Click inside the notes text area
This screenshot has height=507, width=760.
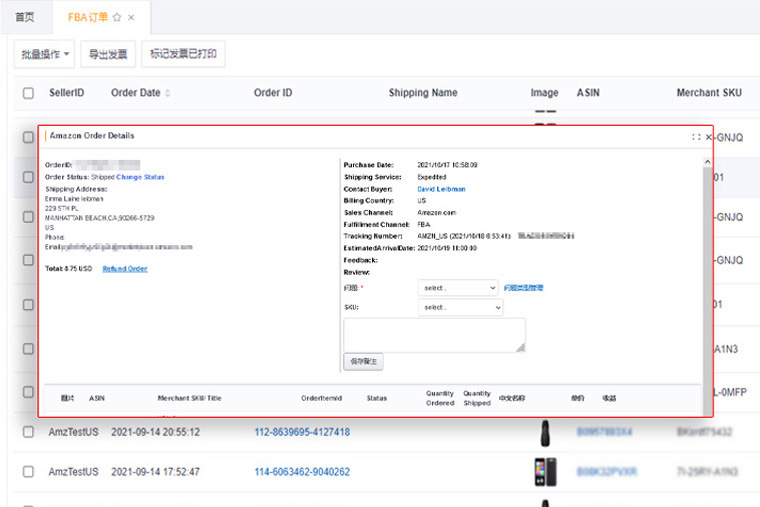(434, 335)
